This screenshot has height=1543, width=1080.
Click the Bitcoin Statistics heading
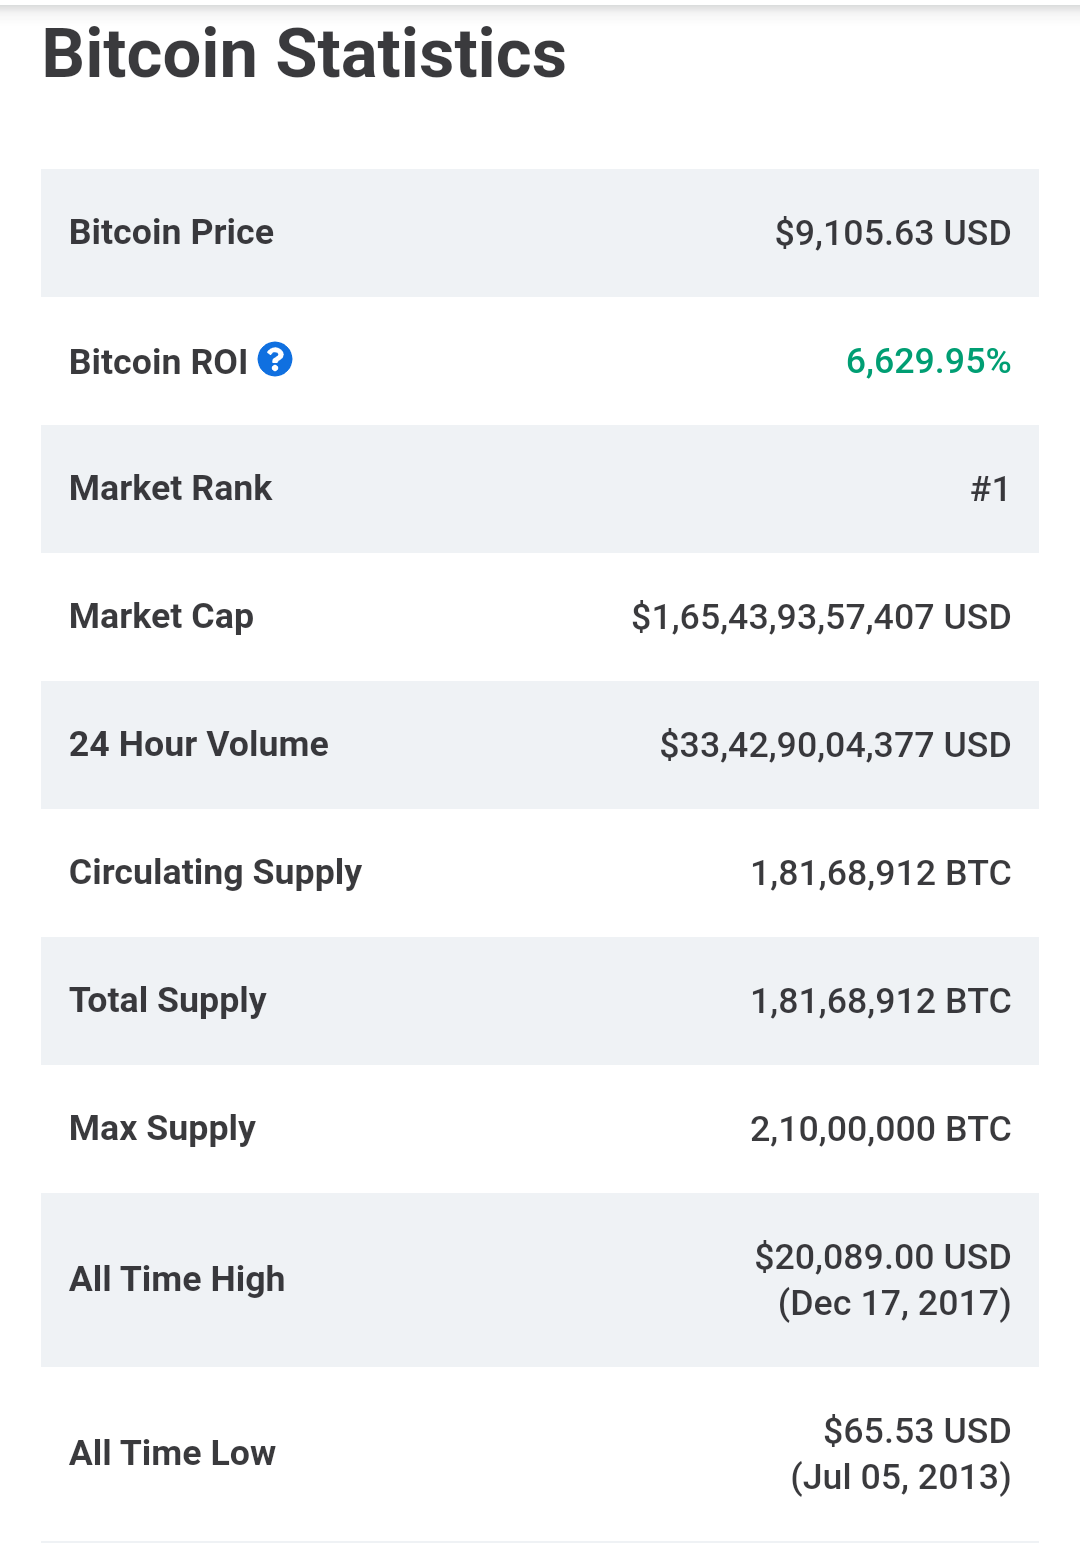tap(304, 54)
